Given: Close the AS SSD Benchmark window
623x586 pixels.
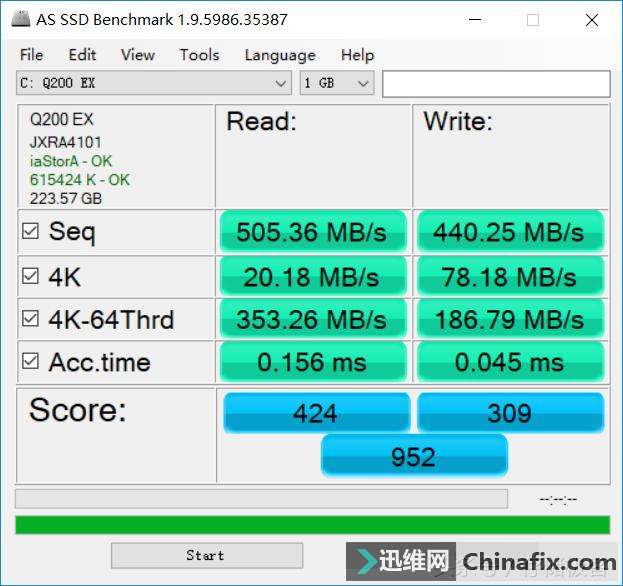Looking at the screenshot, I should pyautogui.click(x=592, y=19).
